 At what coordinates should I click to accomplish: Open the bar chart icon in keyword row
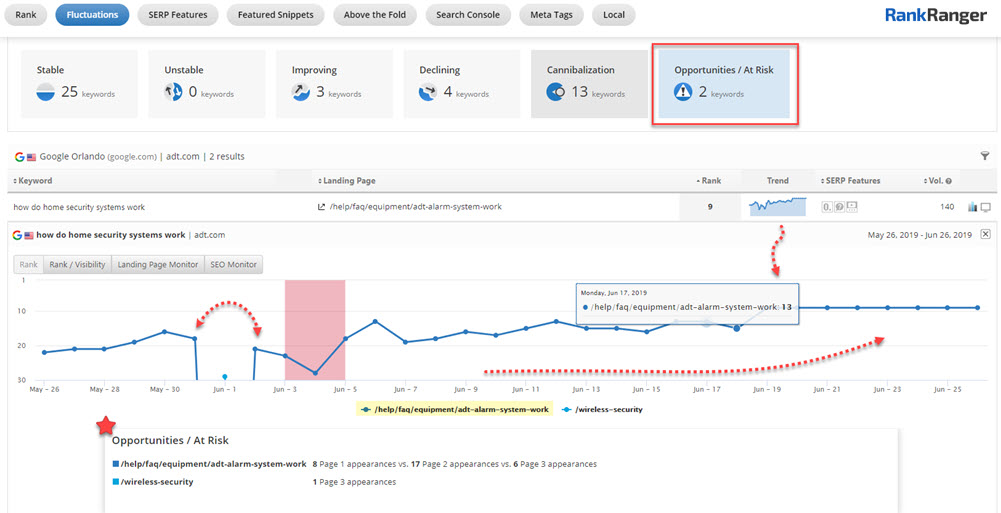(973, 207)
